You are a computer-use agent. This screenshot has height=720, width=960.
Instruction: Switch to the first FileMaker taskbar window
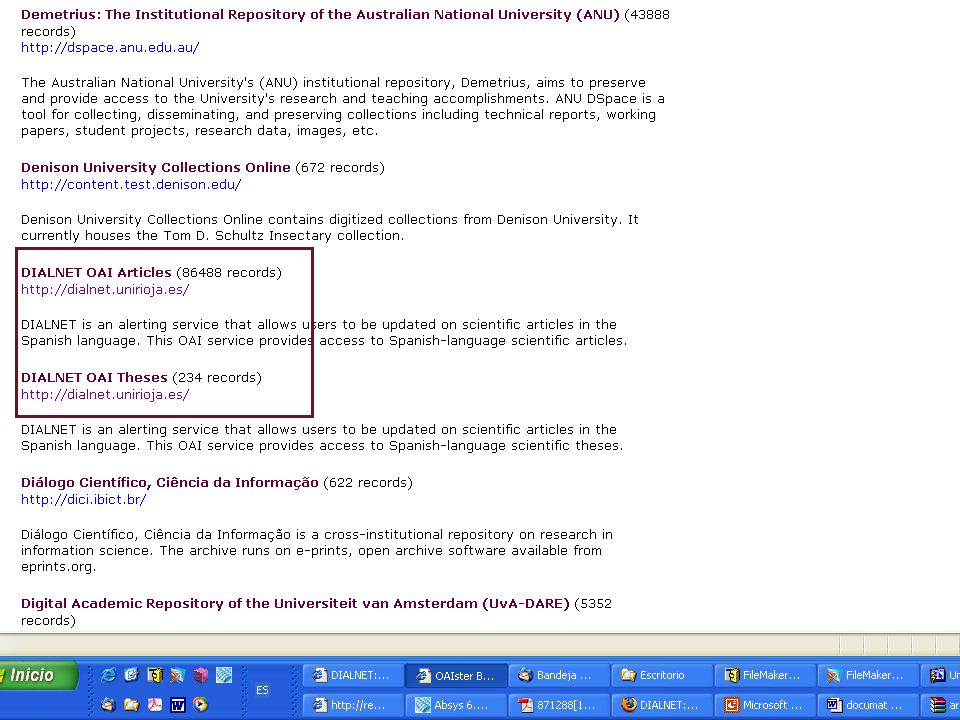click(765, 675)
